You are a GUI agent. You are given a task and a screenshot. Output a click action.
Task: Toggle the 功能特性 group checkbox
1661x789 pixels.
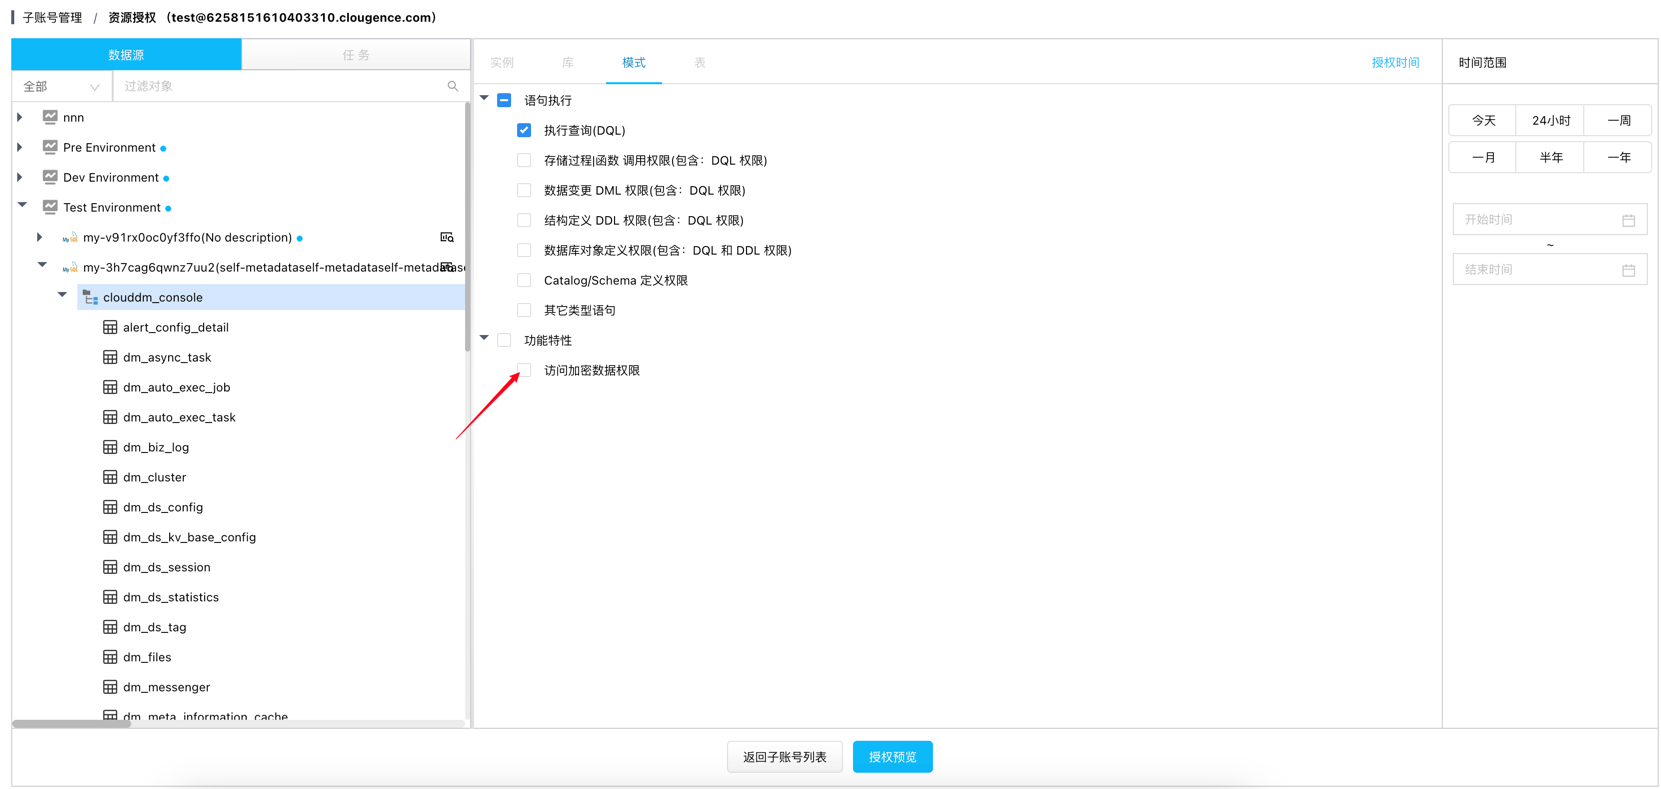(x=504, y=340)
